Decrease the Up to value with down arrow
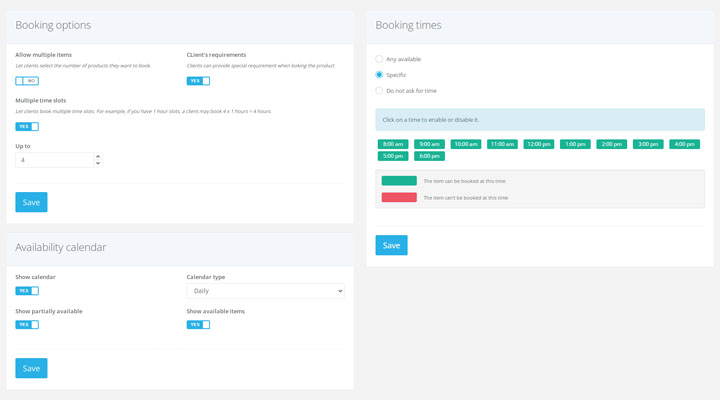The image size is (720, 400). click(98, 163)
